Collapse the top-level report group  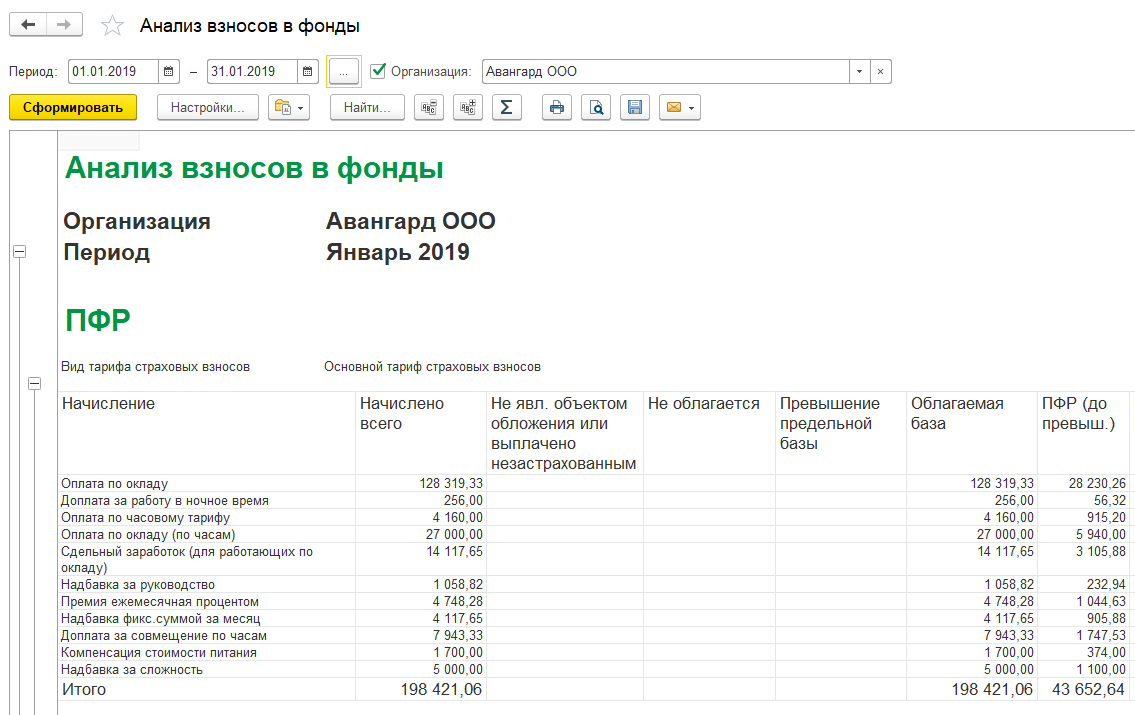click(x=18, y=252)
